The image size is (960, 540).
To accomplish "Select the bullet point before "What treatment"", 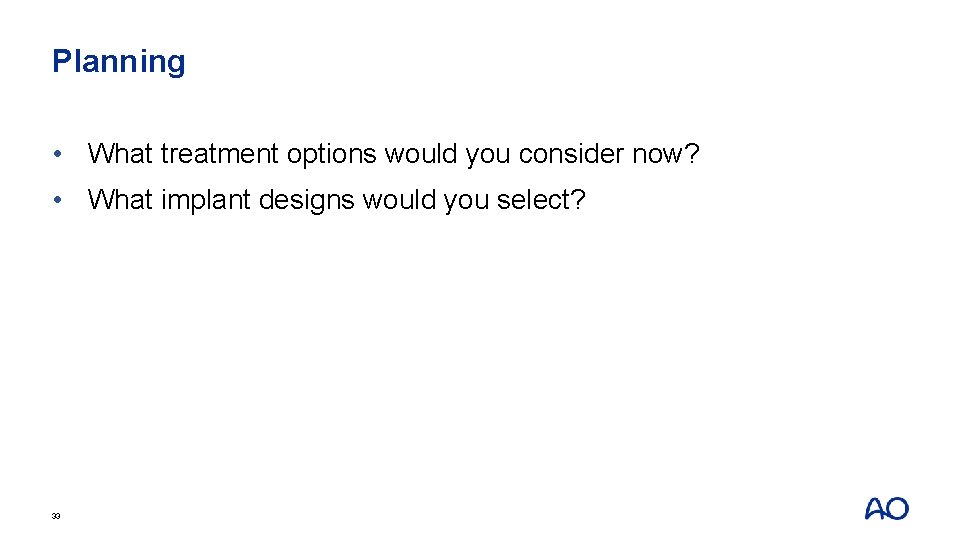I will pyautogui.click(x=61, y=154).
